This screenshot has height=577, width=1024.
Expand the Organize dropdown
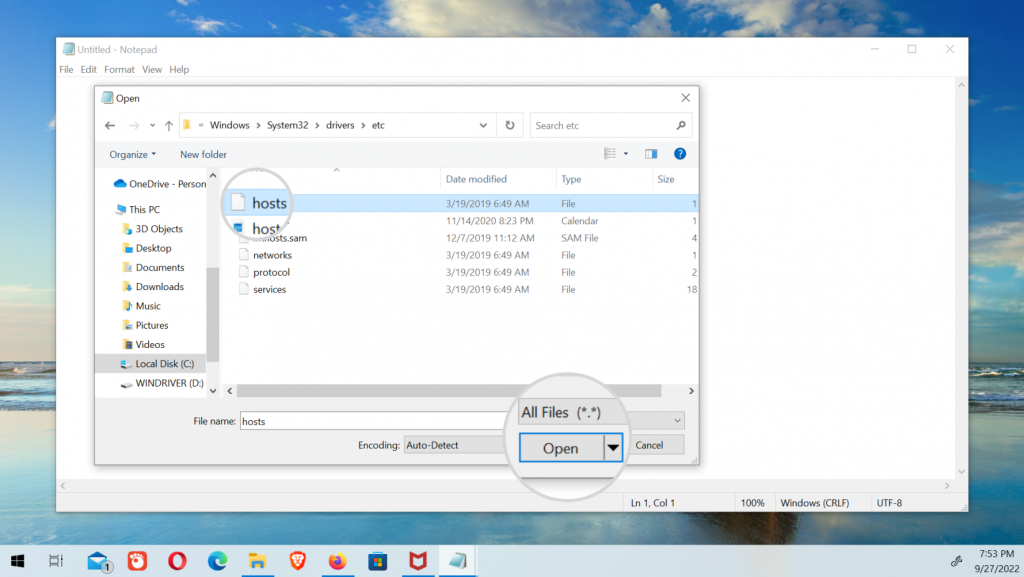click(133, 155)
